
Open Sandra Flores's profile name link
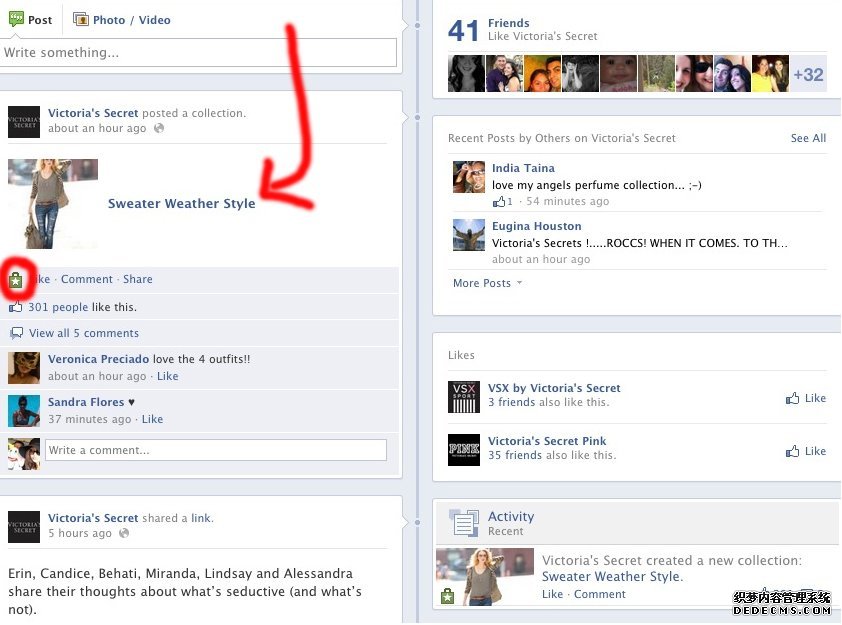pos(86,402)
